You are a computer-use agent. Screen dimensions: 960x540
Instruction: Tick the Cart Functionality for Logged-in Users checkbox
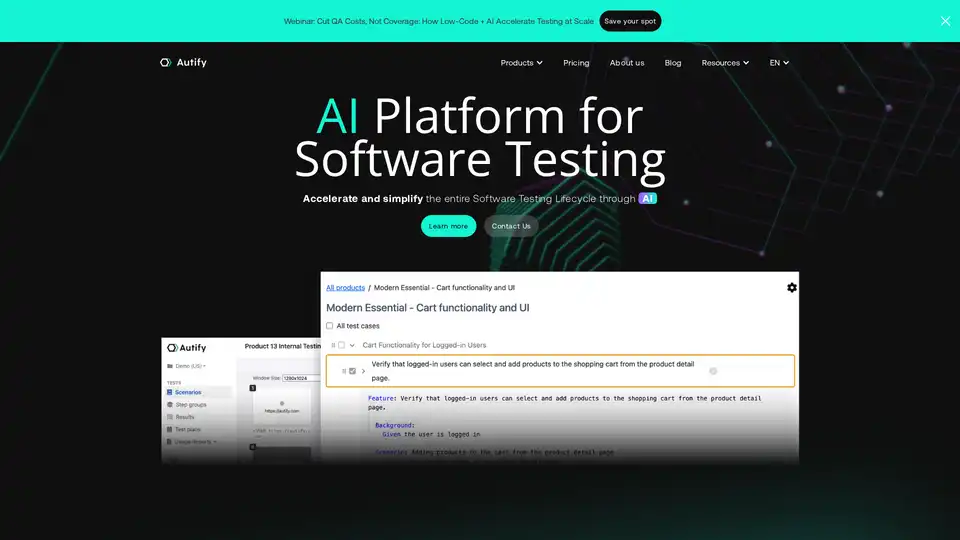coord(341,345)
